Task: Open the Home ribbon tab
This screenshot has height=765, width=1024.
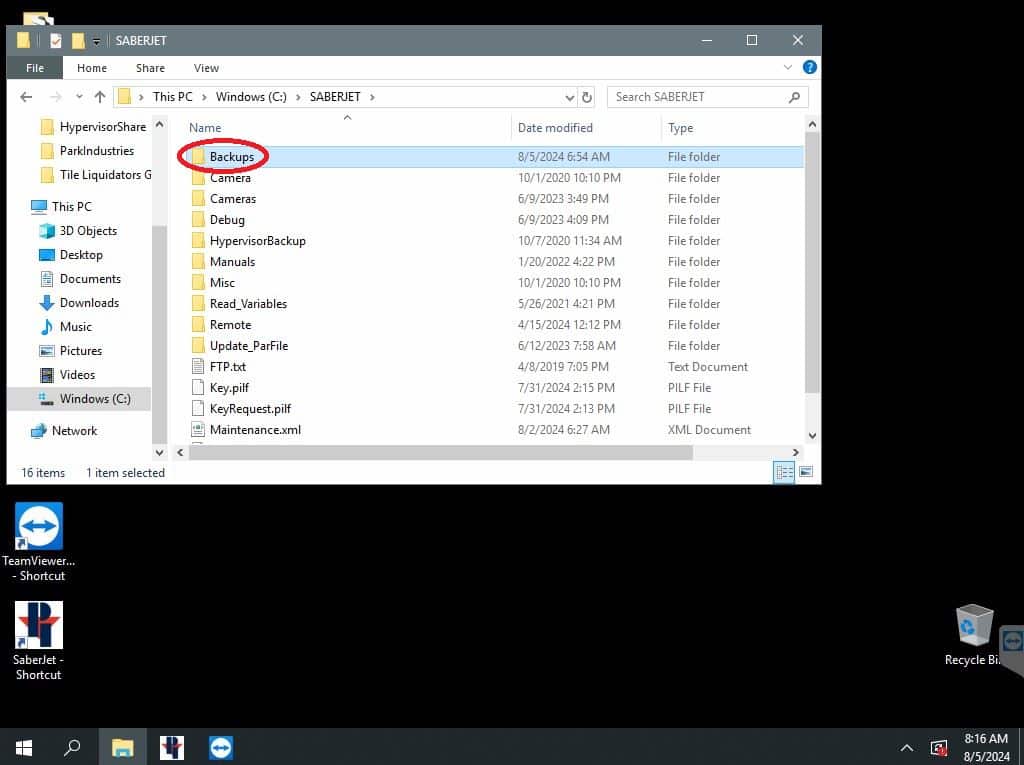Action: click(91, 68)
